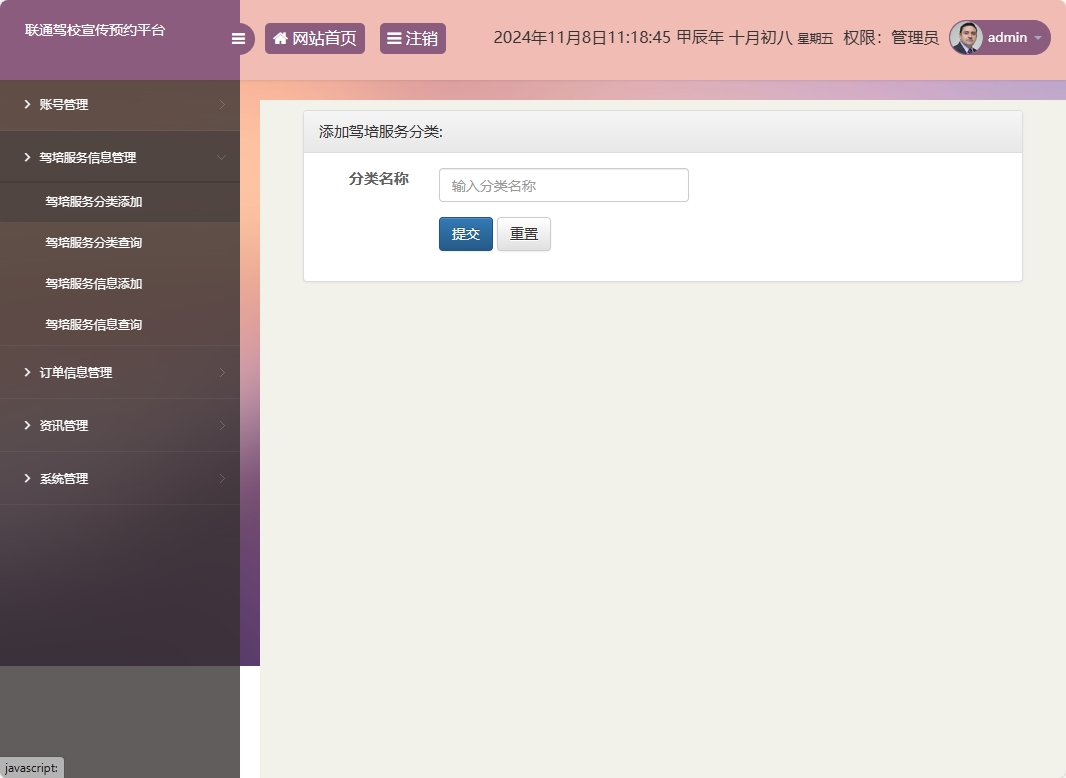Viewport: 1066px width, 778px height.
Task: Click the admin avatar picture
Action: (965, 37)
